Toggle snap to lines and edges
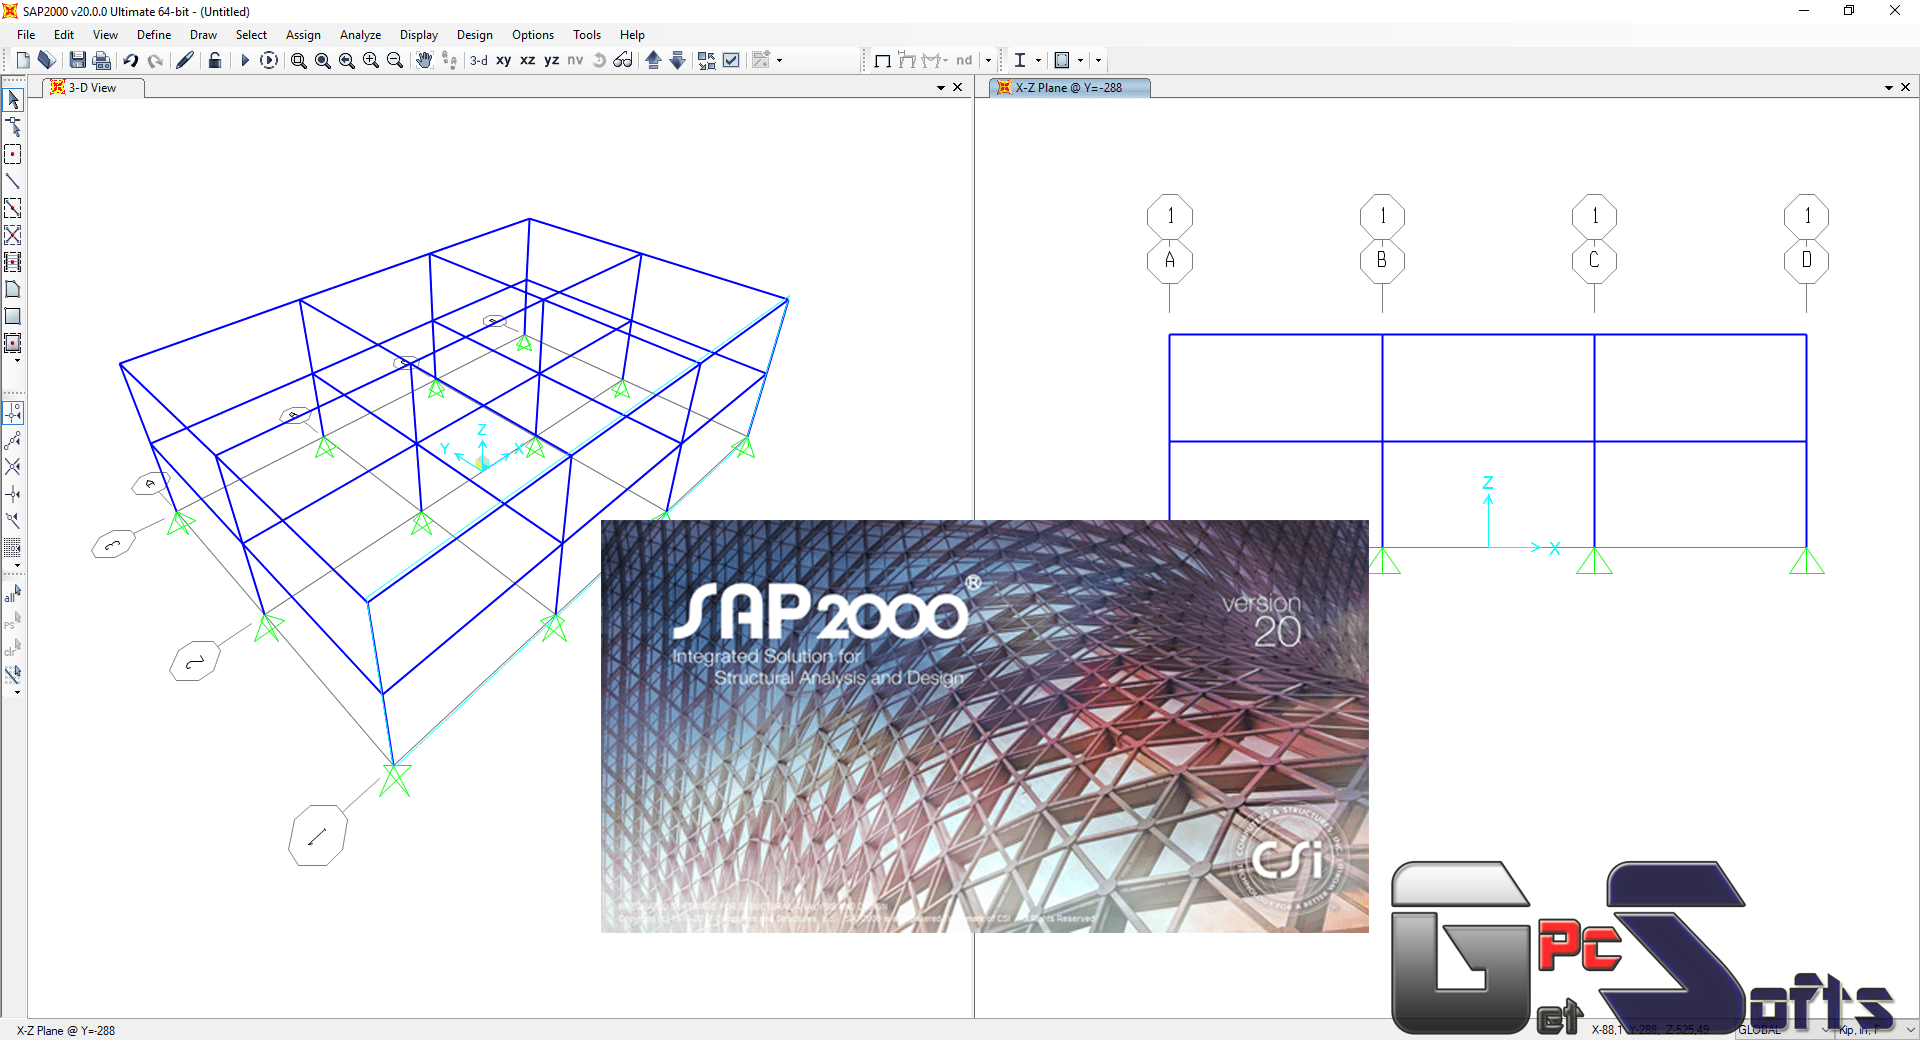The height and width of the screenshot is (1040, 1920). (x=13, y=520)
